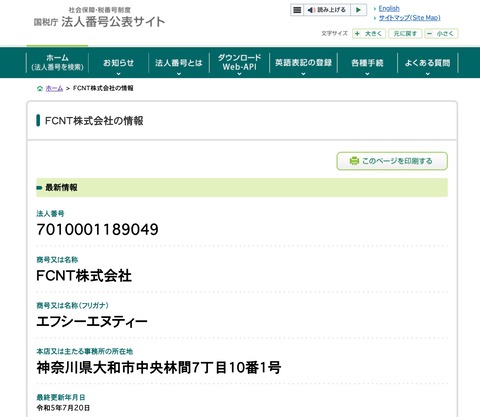Expand the 法人番号とは dropdown menu
The image size is (480, 417).
point(179,63)
